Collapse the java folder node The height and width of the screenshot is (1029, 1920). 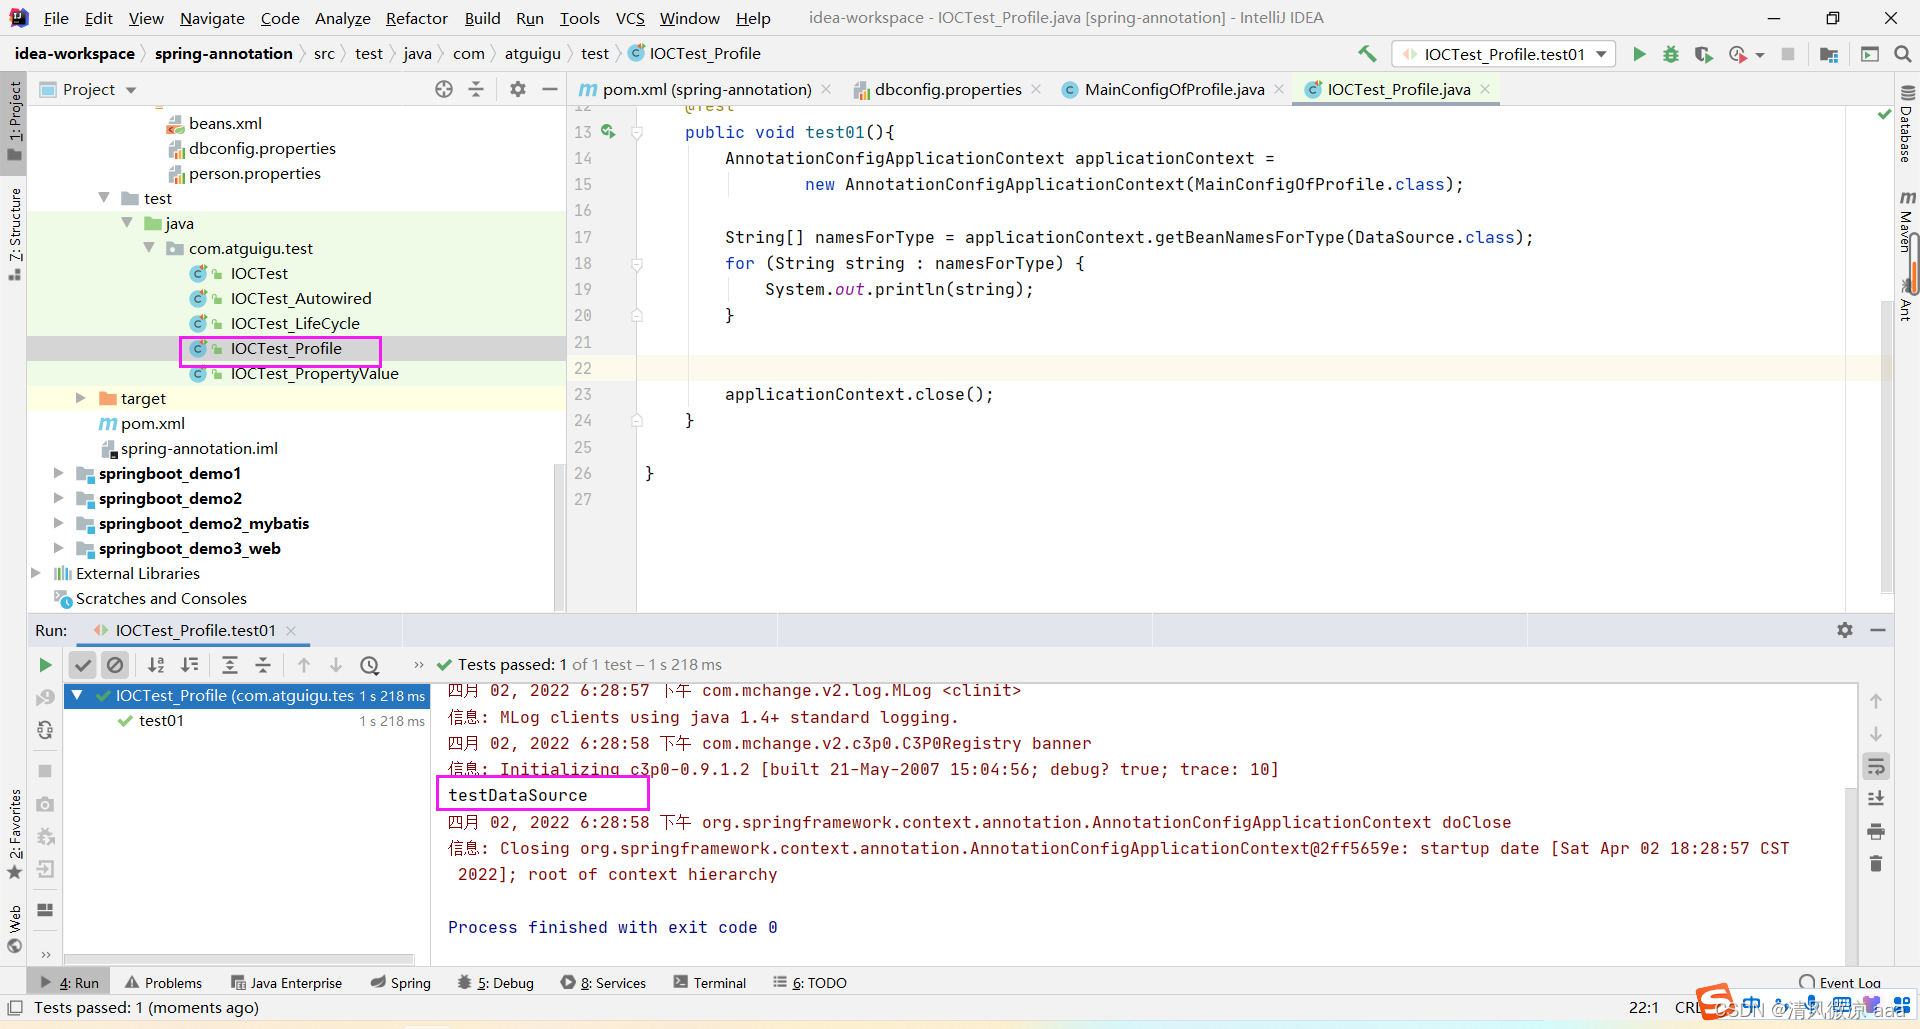pos(127,223)
